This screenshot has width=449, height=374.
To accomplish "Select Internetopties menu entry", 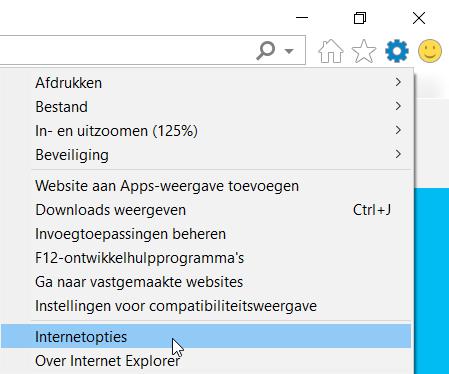I will (206, 336).
